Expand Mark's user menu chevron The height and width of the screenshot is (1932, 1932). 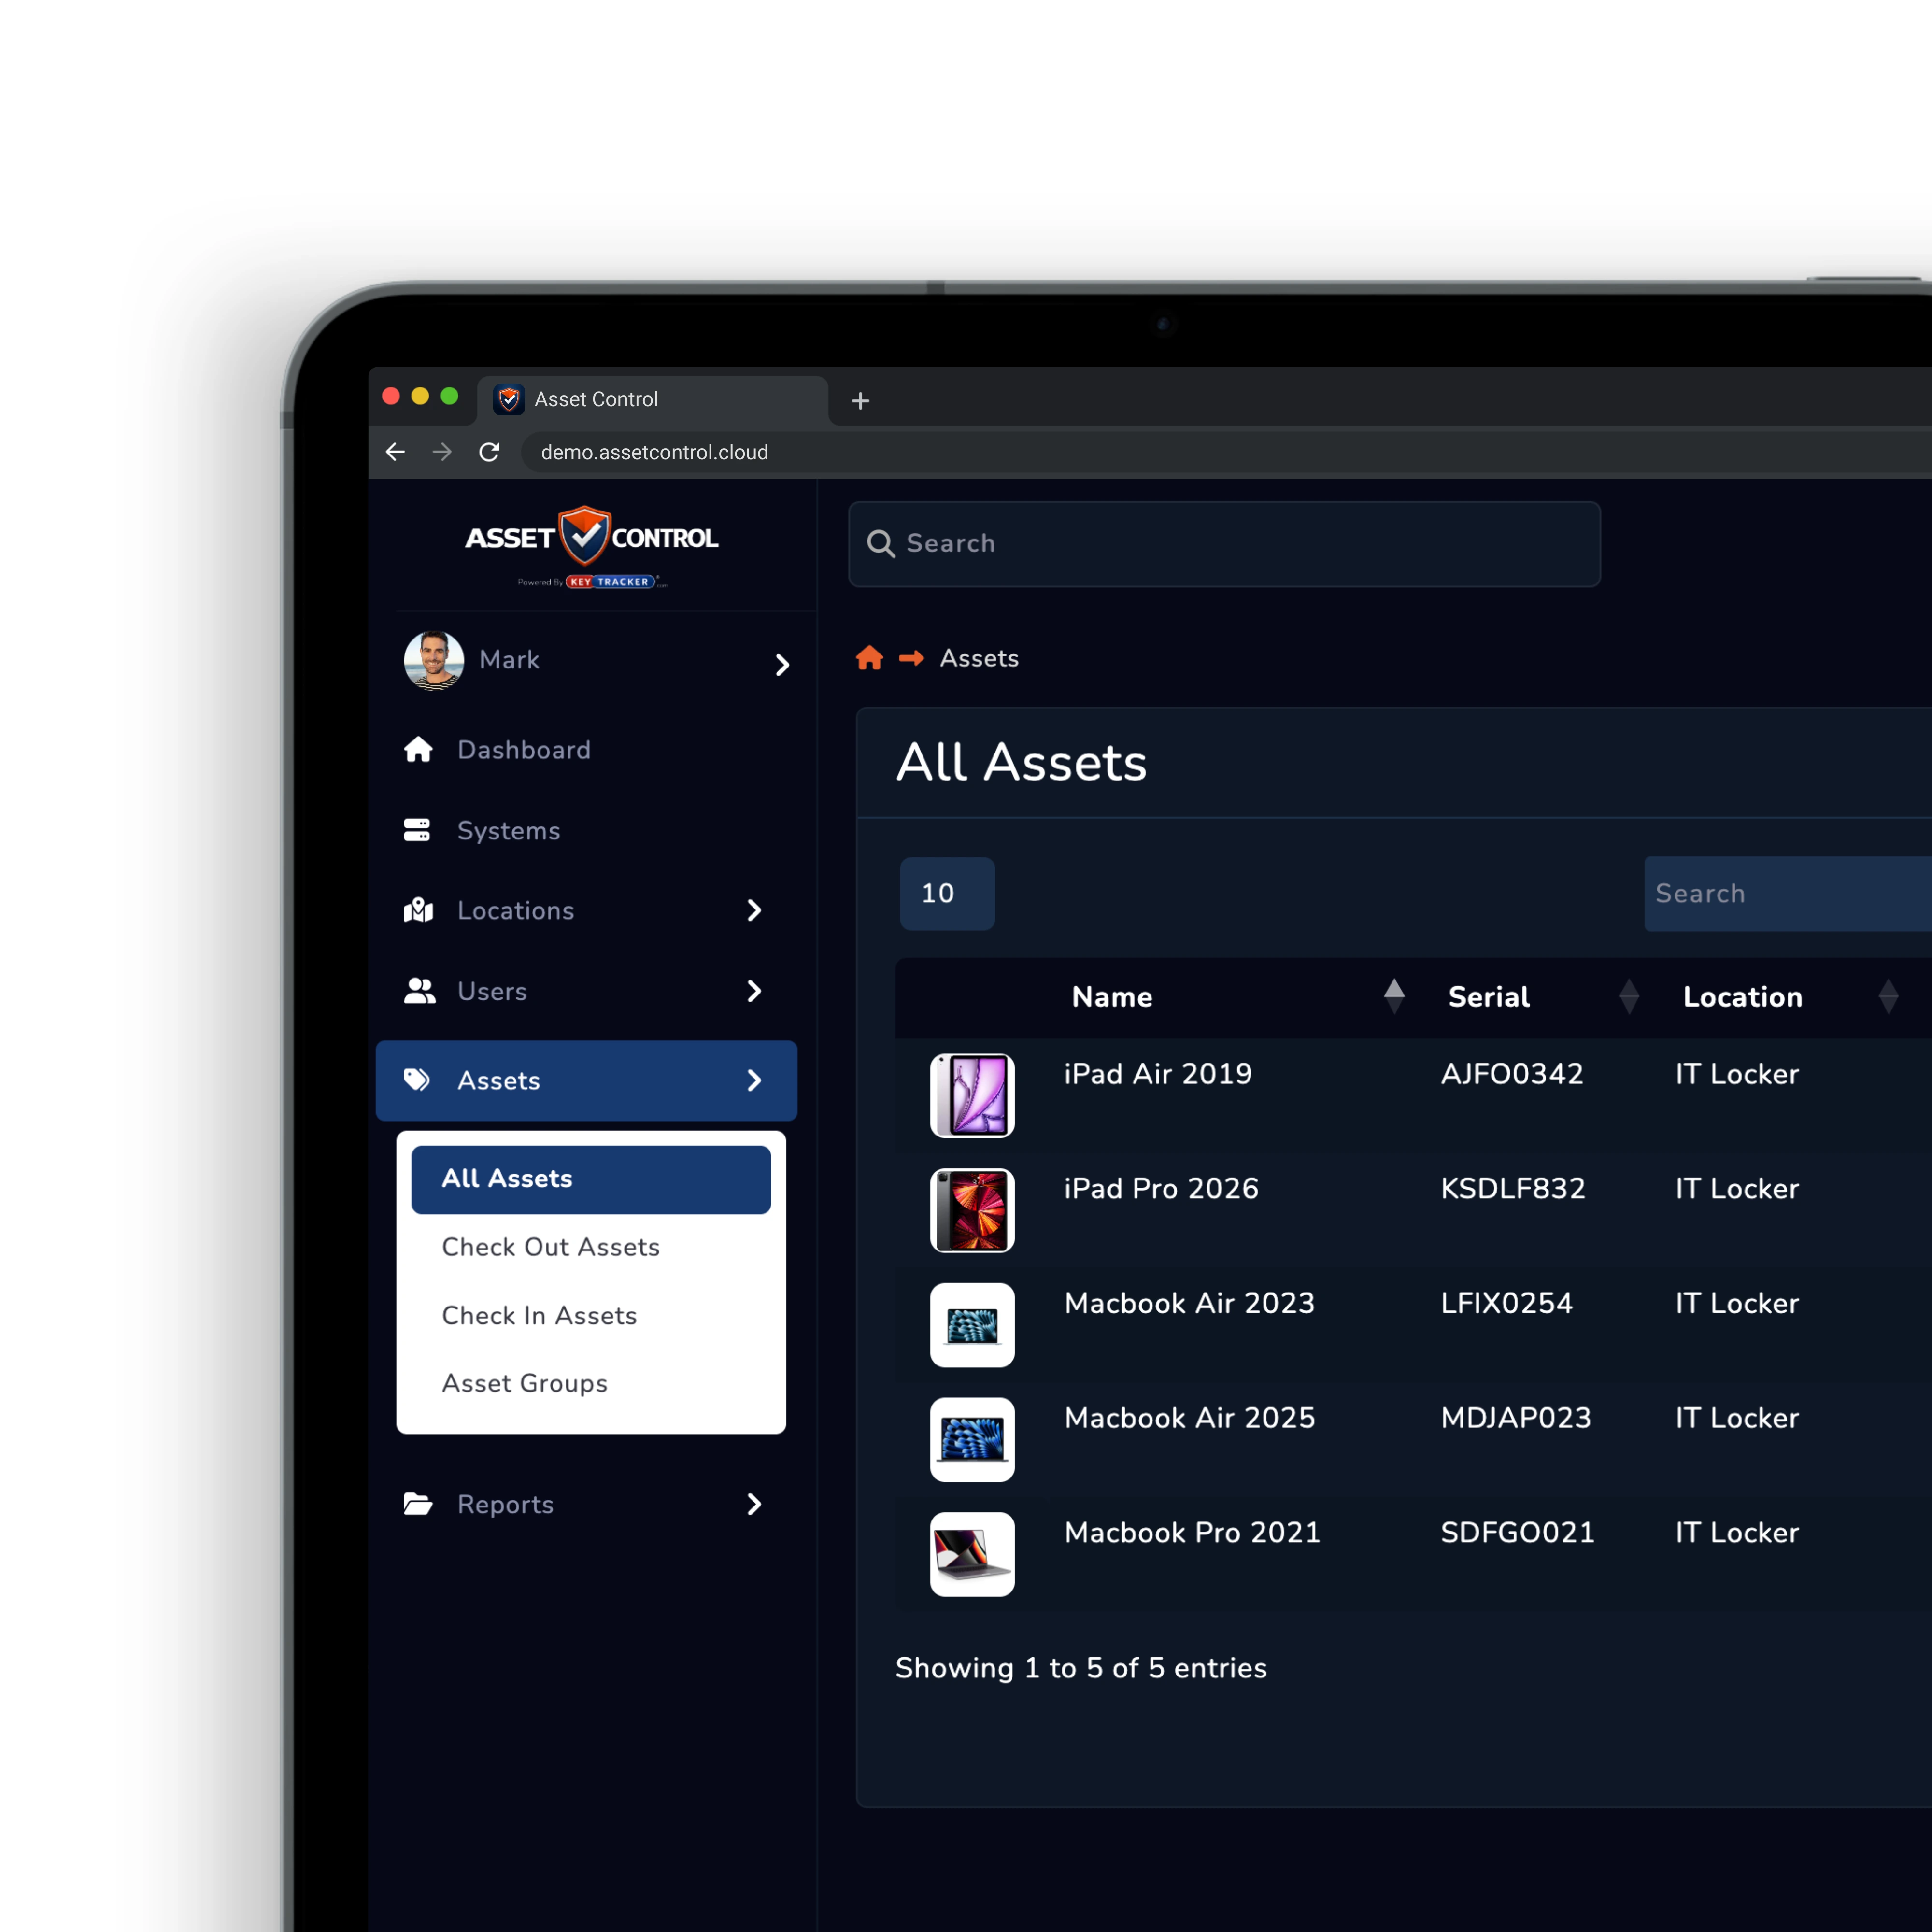point(782,665)
